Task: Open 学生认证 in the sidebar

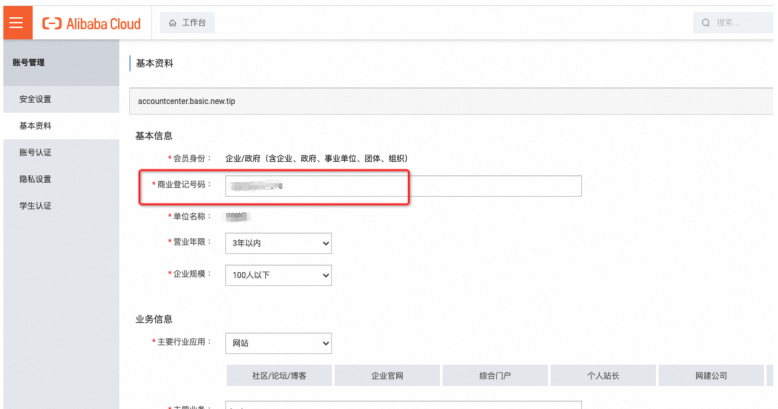Action: click(61, 205)
